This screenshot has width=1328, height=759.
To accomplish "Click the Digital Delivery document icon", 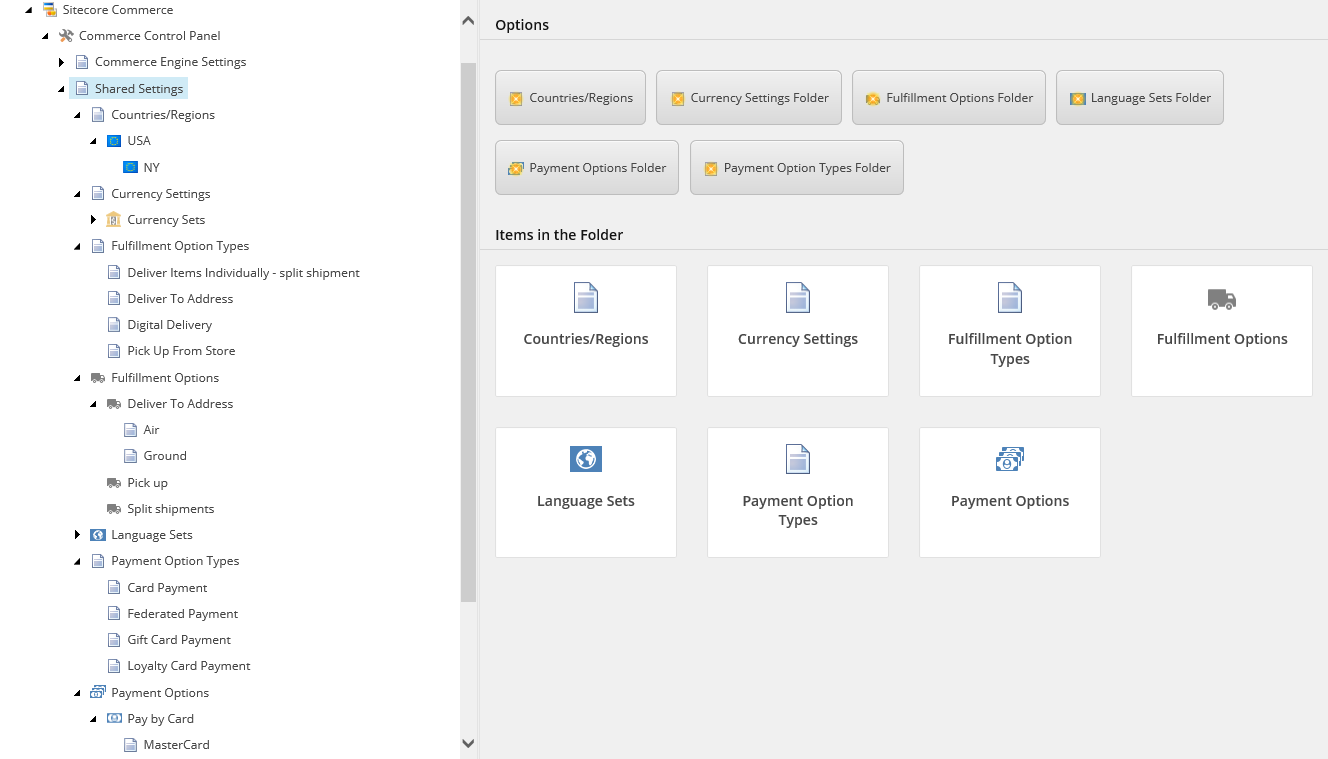I will point(114,325).
